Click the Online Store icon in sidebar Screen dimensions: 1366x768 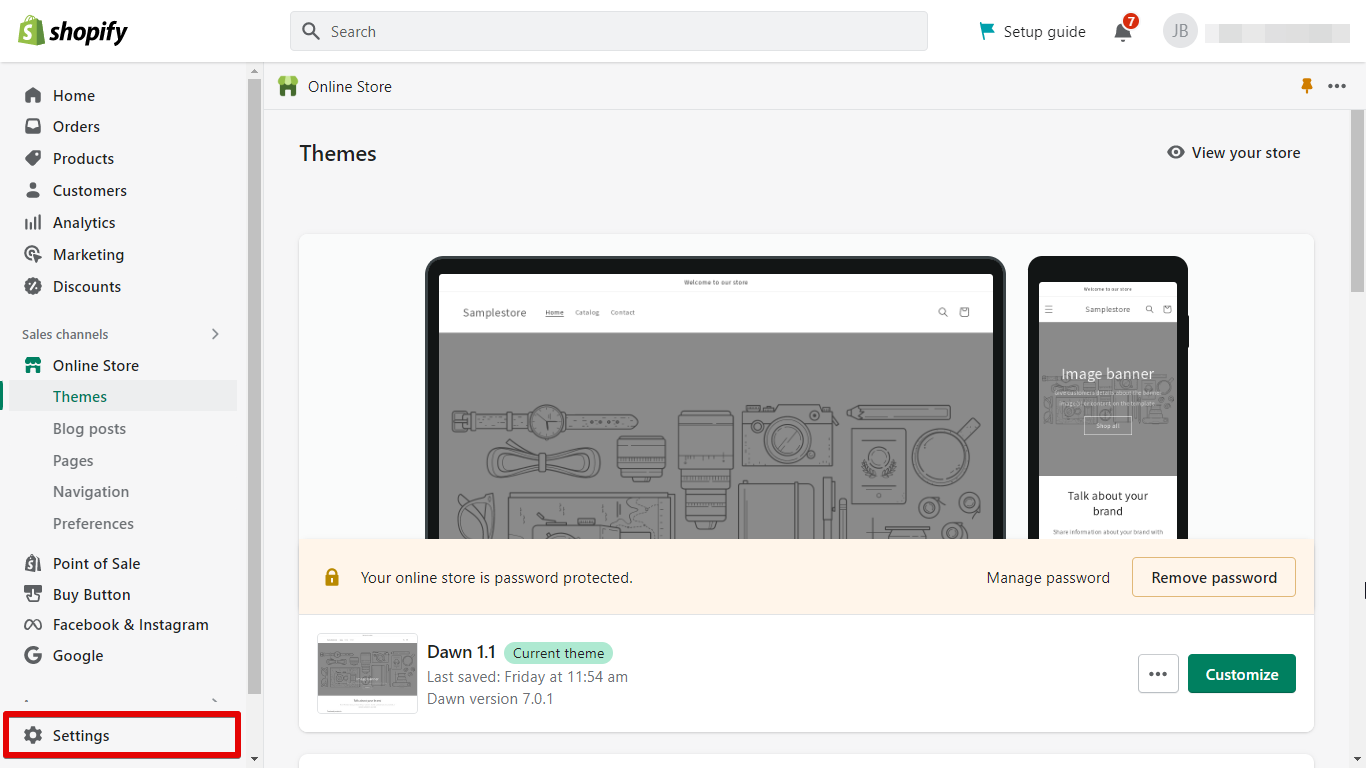pyautogui.click(x=33, y=365)
